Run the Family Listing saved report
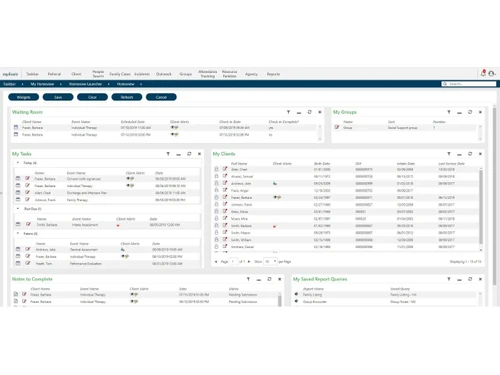The width and height of the screenshot is (500, 375). coord(296,294)
